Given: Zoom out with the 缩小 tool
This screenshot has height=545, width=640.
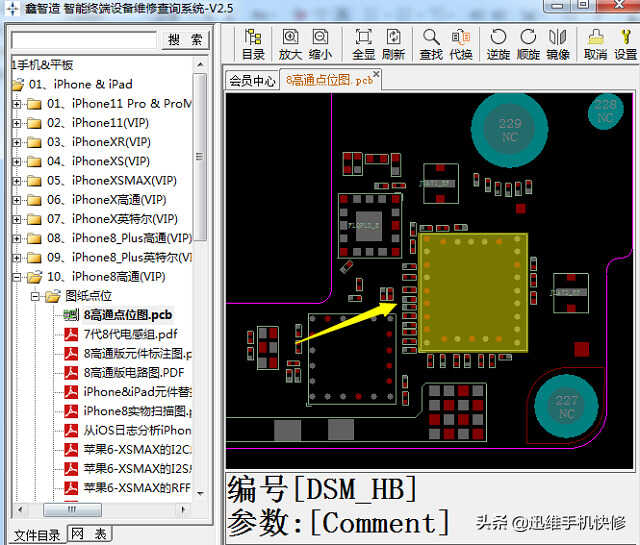Looking at the screenshot, I should [x=321, y=44].
